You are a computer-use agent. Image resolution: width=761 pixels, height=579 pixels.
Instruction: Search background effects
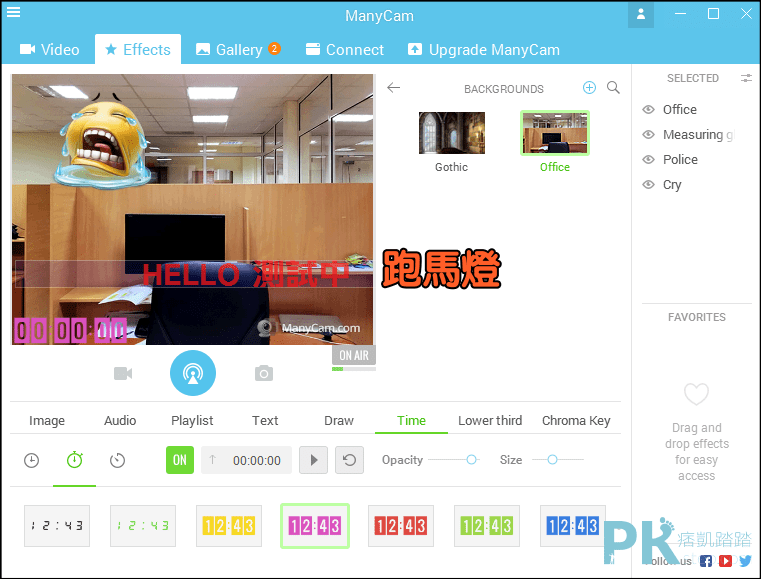(613, 87)
